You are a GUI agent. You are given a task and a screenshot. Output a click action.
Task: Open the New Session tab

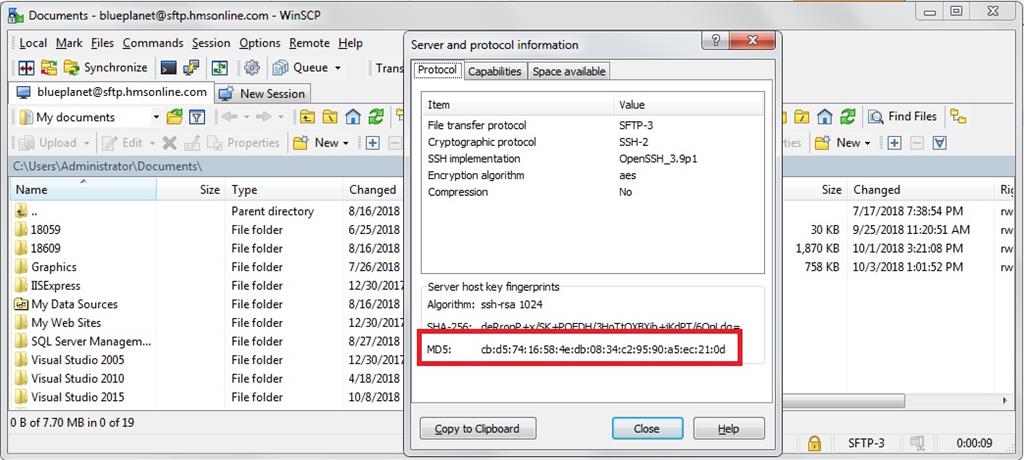point(263,93)
